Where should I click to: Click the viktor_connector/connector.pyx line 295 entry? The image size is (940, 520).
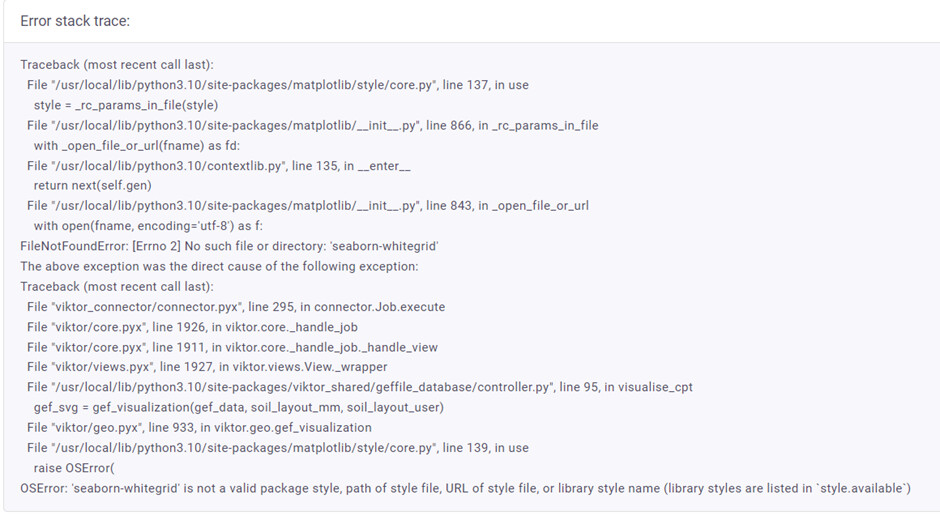236,307
